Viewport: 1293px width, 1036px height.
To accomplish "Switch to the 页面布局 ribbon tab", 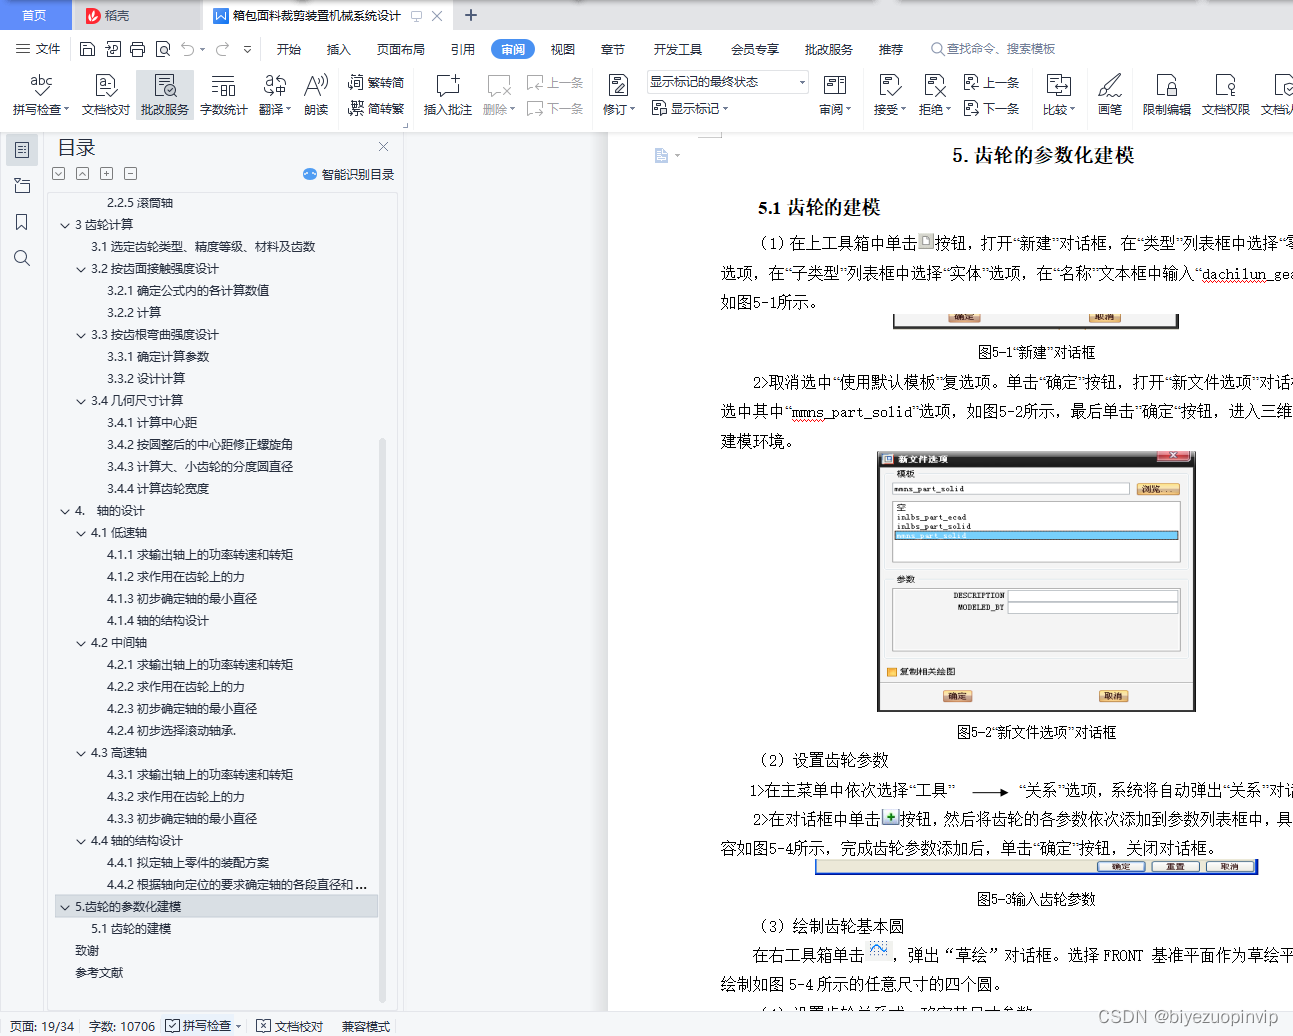I will [401, 49].
